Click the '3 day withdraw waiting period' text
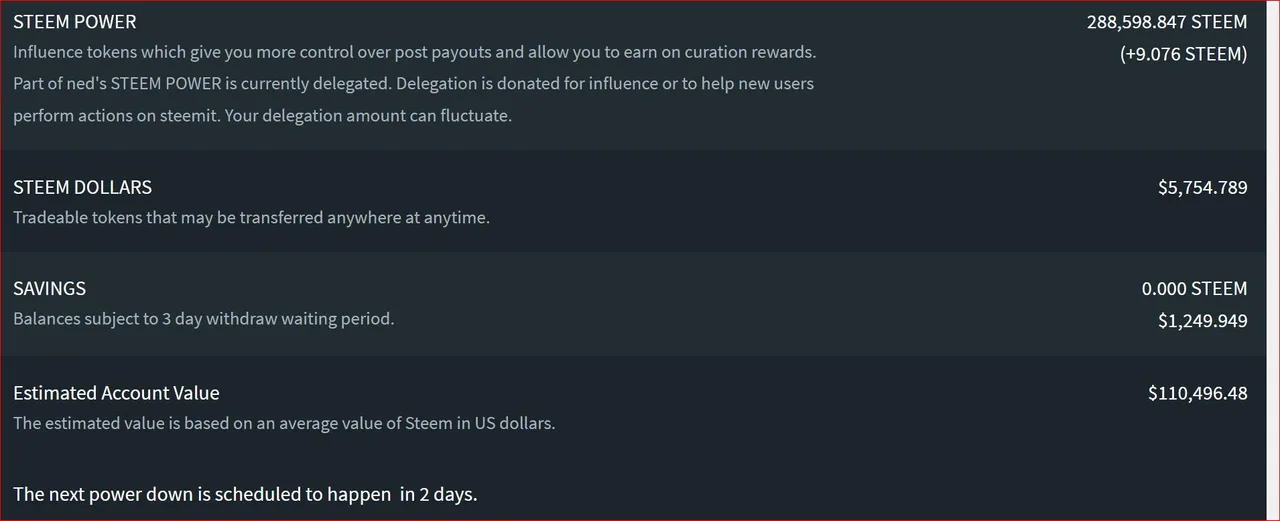The width and height of the screenshot is (1280, 521). point(278,319)
